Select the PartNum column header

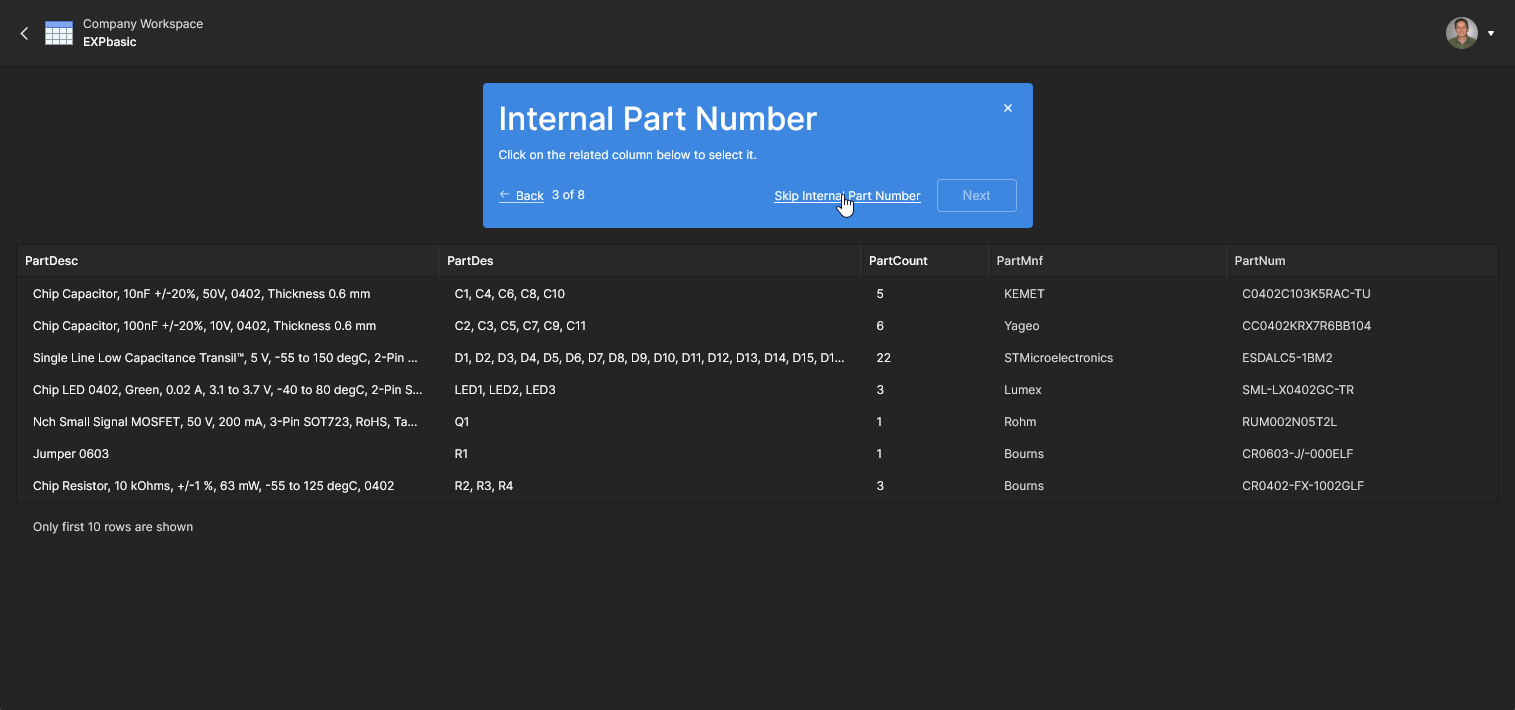click(1260, 261)
